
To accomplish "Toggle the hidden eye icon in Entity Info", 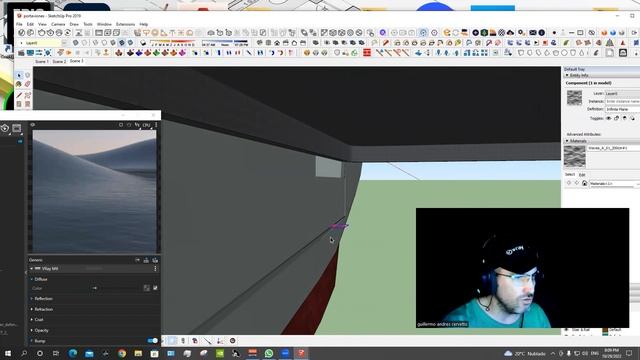I will pos(608,118).
